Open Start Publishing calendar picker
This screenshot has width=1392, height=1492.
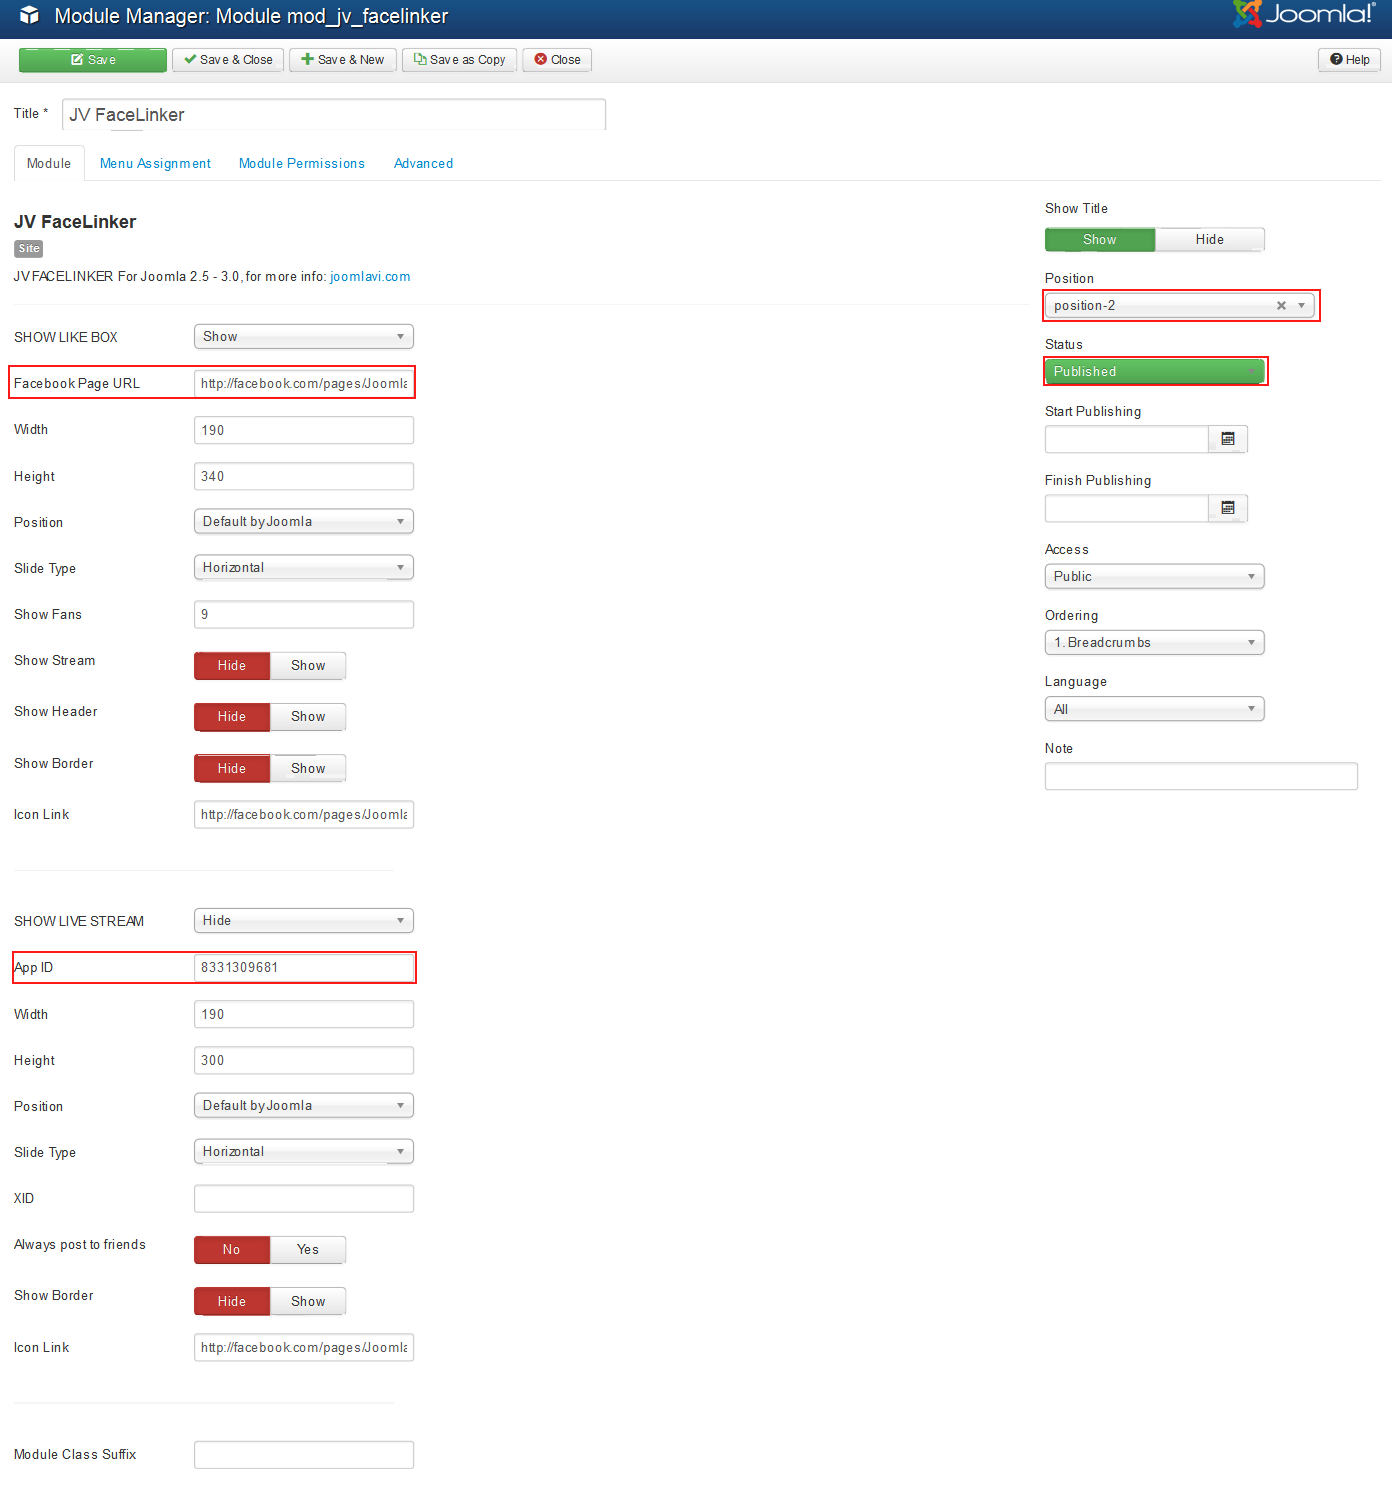point(1228,439)
